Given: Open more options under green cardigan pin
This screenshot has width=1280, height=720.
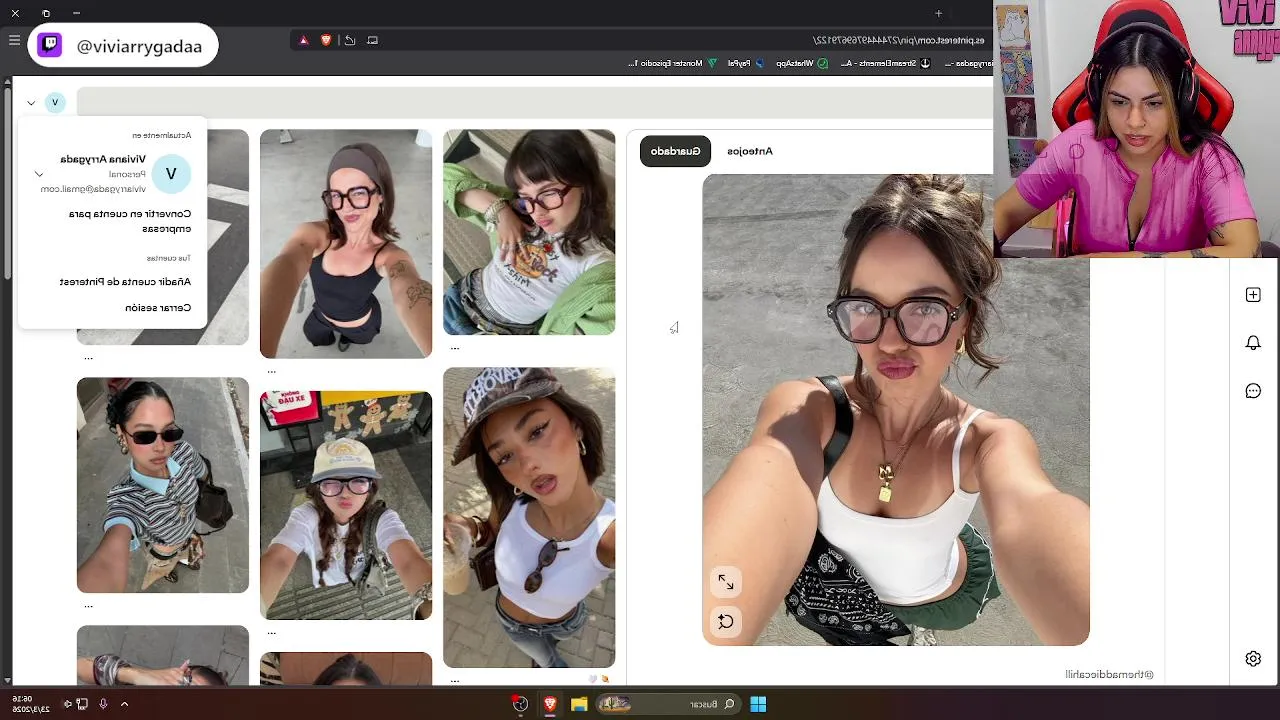Looking at the screenshot, I should click(454, 348).
